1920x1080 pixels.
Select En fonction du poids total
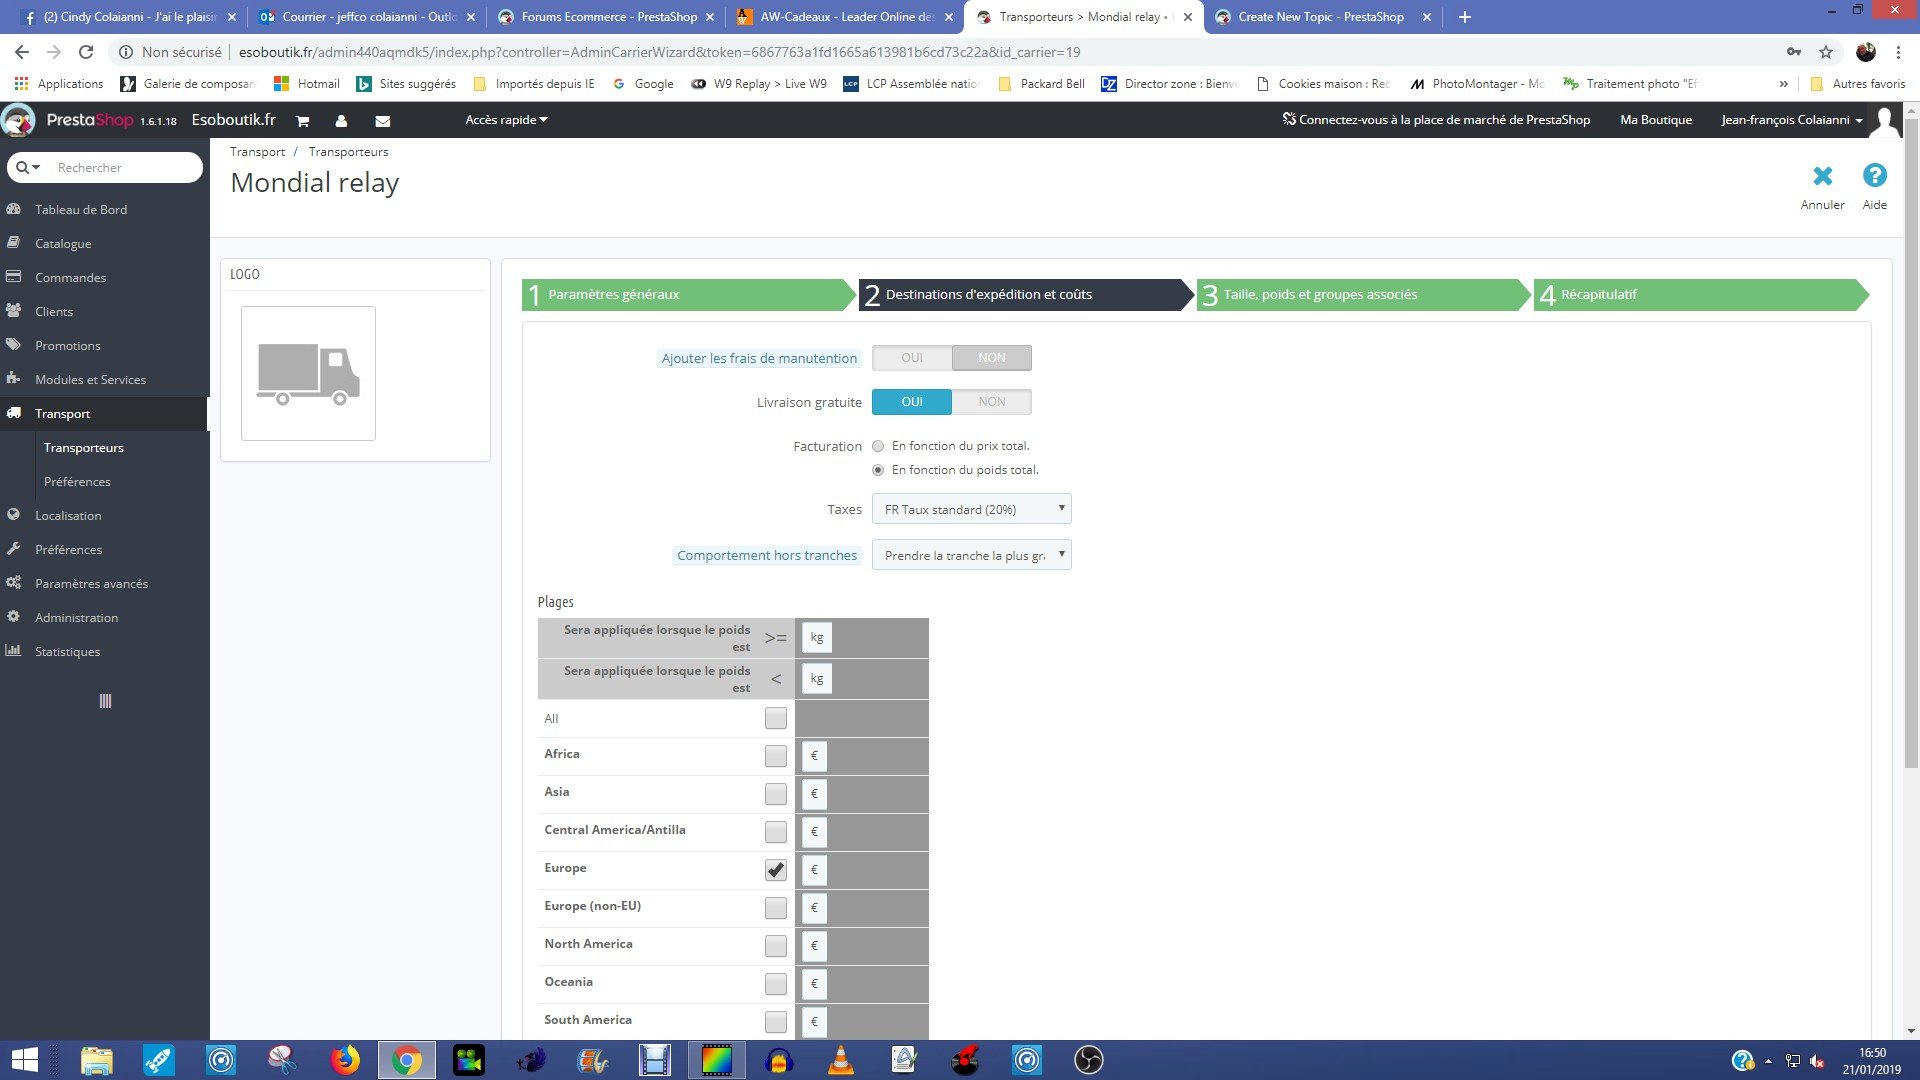tap(878, 470)
